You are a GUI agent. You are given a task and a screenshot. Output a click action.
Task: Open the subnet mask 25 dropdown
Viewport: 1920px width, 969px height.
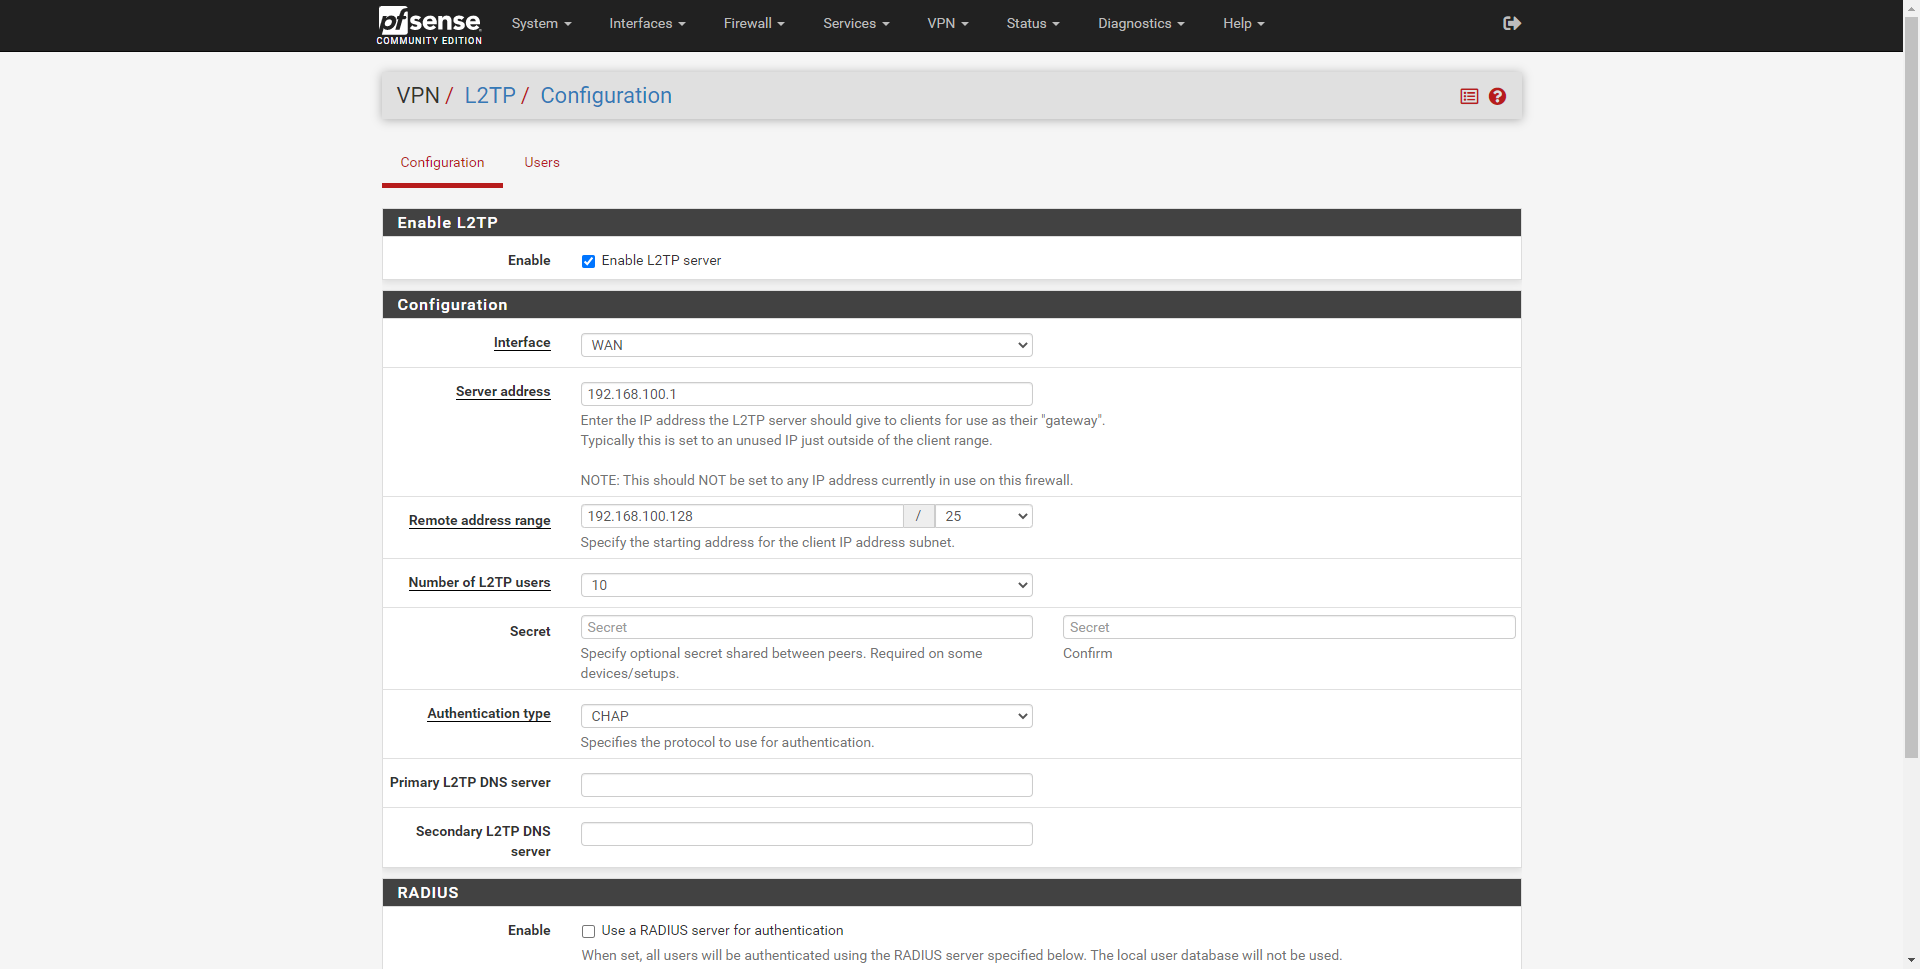pos(983,516)
